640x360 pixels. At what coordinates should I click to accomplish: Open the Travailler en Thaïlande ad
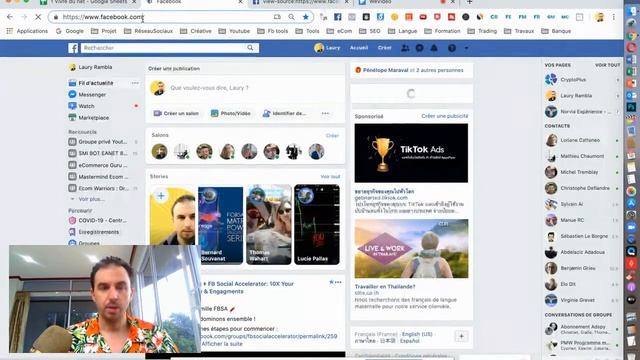pyautogui.click(x=411, y=249)
